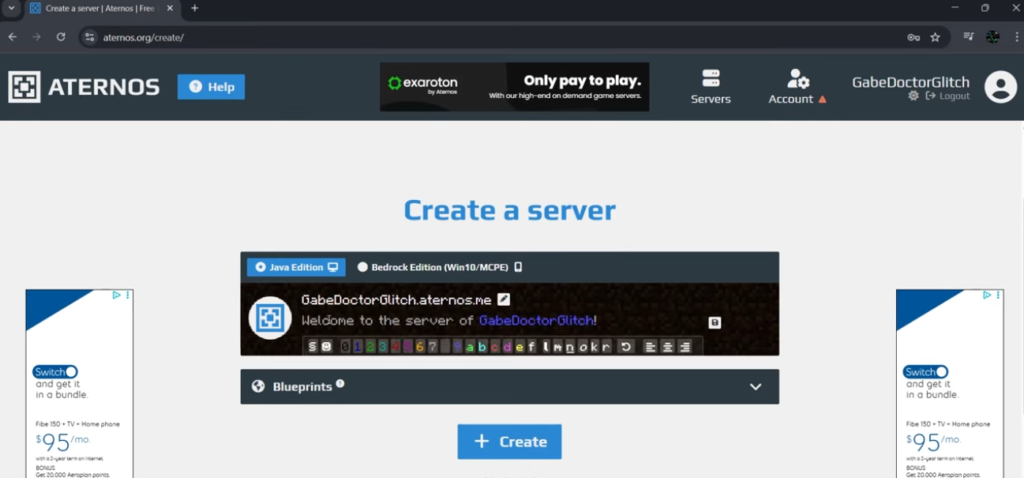Open the tab search dropdown arrow
The height and width of the screenshot is (478, 1024).
11,8
